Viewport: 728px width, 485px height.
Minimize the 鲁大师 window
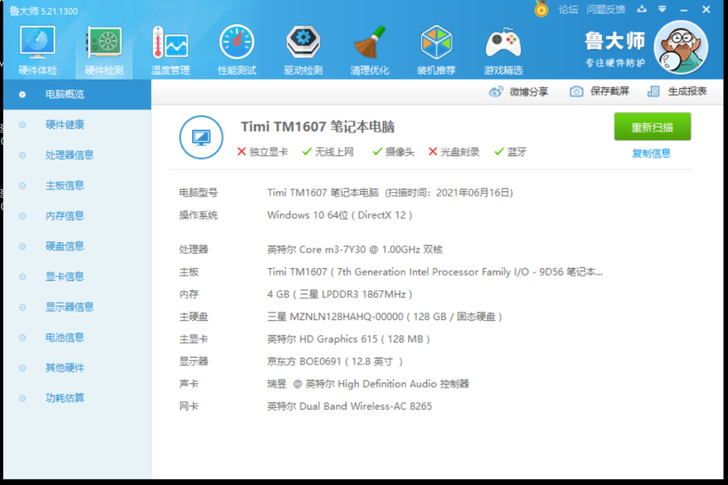point(684,10)
